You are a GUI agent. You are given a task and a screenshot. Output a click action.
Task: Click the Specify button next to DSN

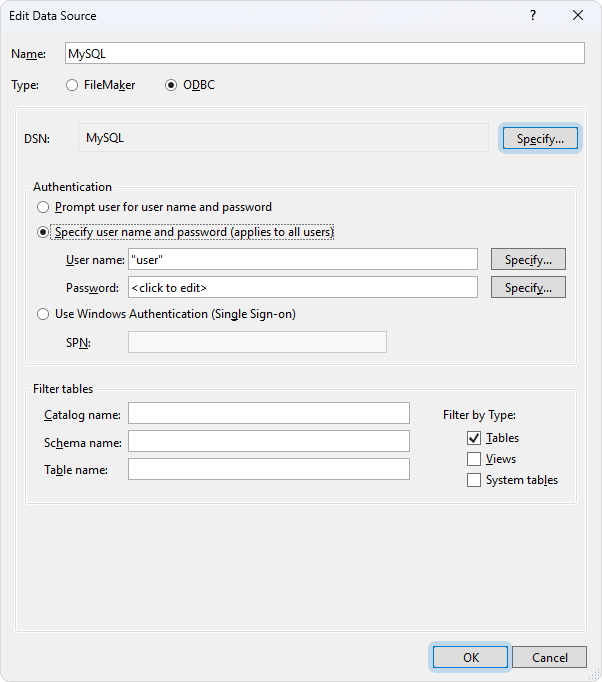[540, 139]
